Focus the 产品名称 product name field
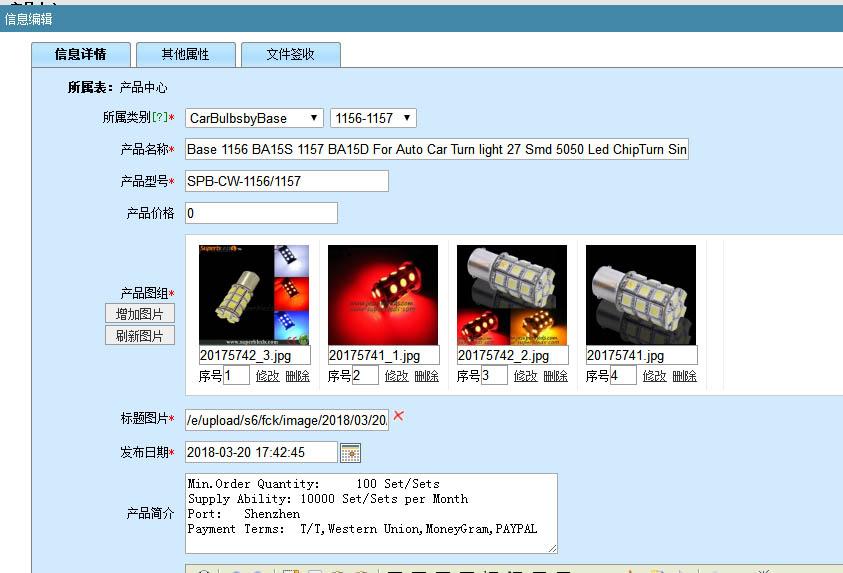Viewport: 843px width, 573px height. click(437, 149)
